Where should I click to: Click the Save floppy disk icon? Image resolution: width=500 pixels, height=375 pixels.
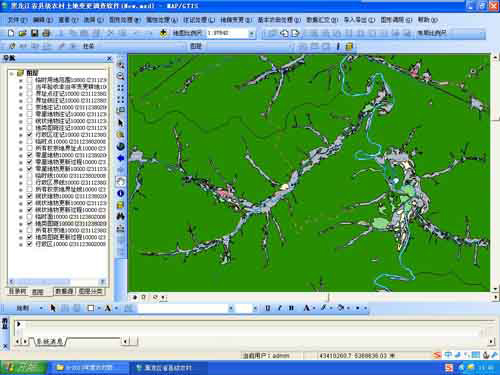[x=34, y=33]
